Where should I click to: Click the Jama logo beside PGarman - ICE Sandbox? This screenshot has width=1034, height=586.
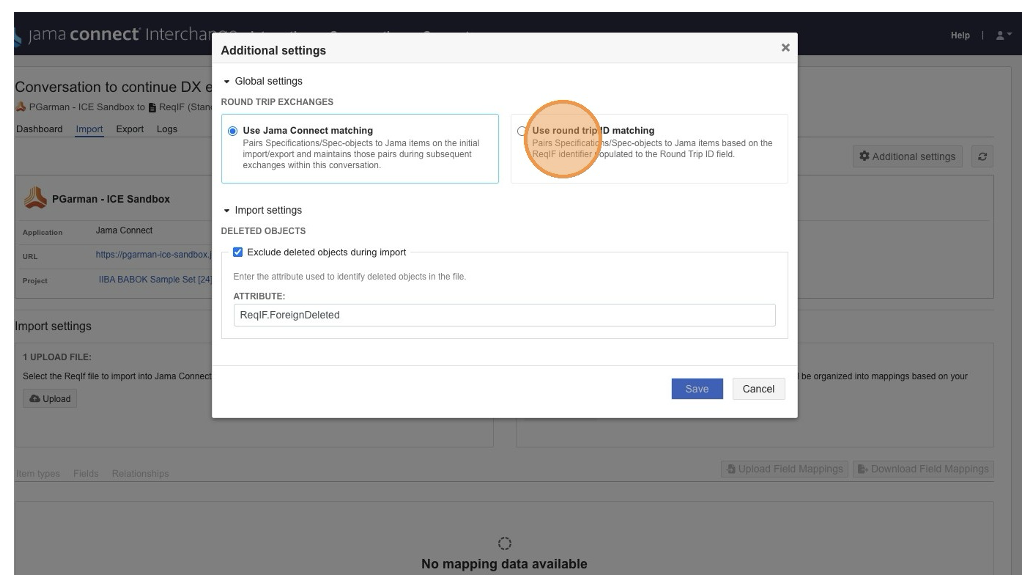(x=36, y=198)
